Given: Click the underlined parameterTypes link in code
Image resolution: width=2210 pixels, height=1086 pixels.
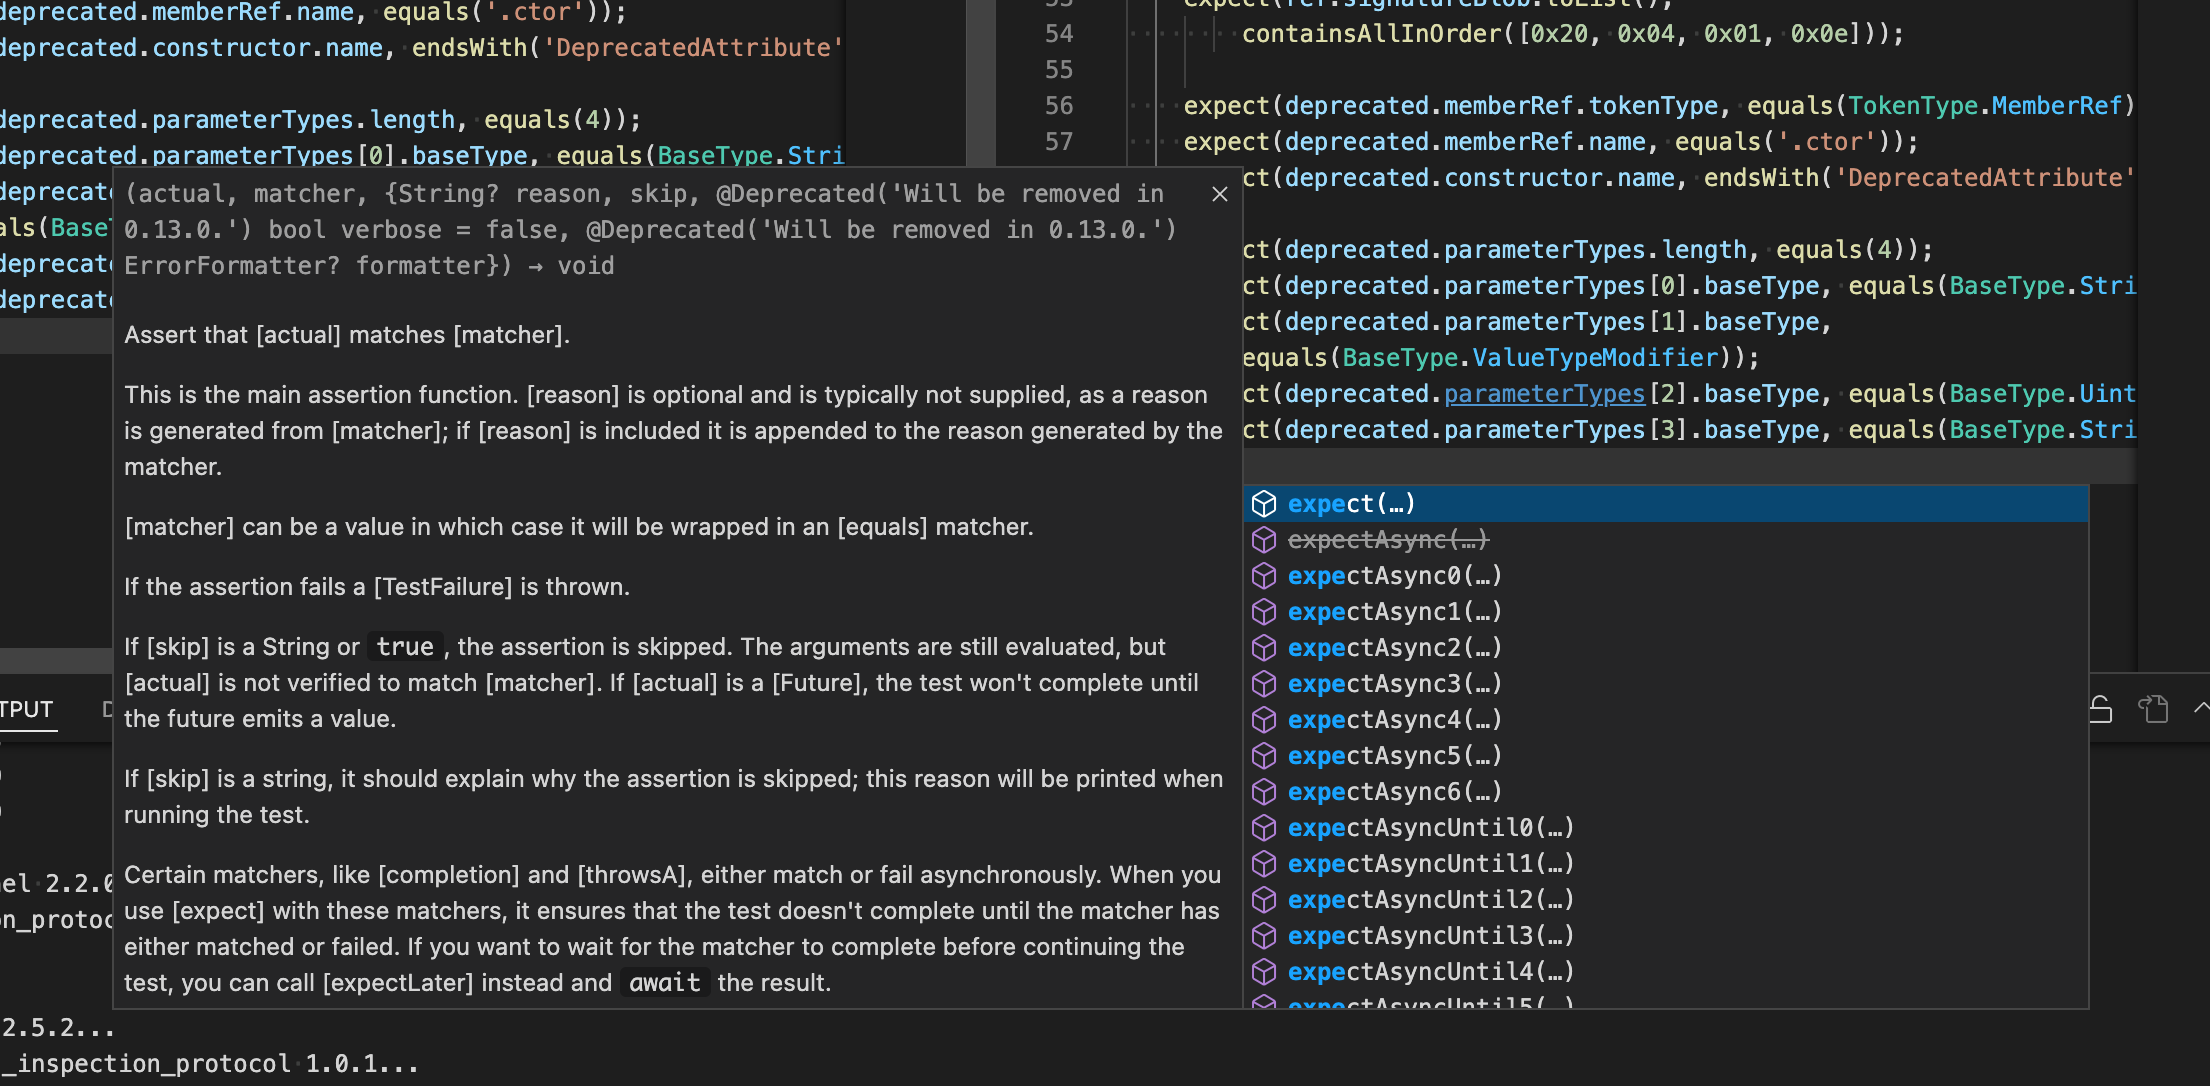Looking at the screenshot, I should point(1544,394).
